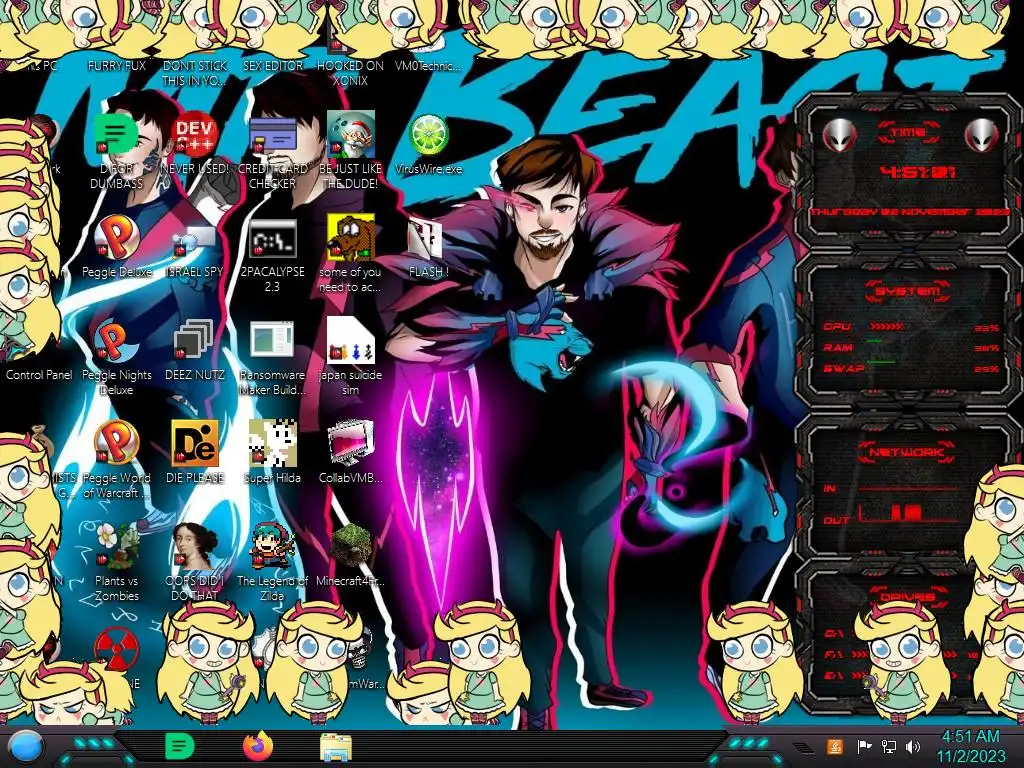Click the SWAP 29% value
Image resolution: width=1024 pixels, height=768 pixels.
[986, 369]
